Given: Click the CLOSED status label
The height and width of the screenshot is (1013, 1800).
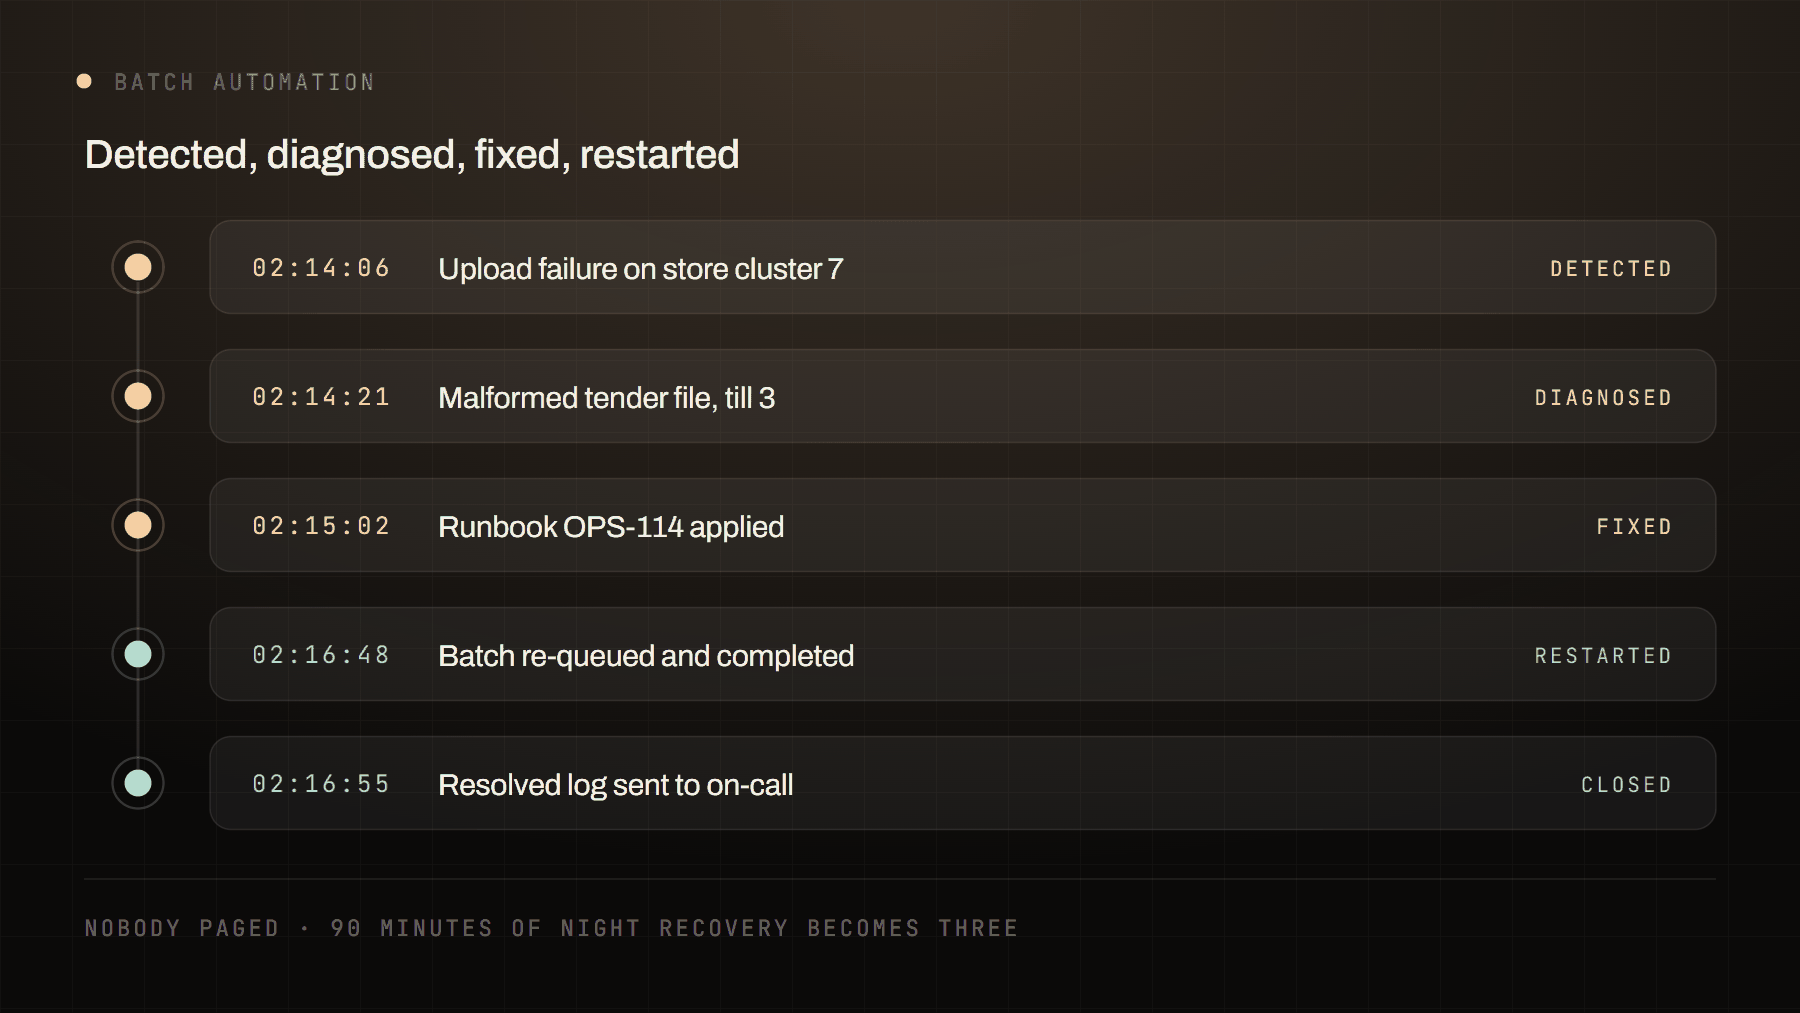Looking at the screenshot, I should tap(1626, 785).
